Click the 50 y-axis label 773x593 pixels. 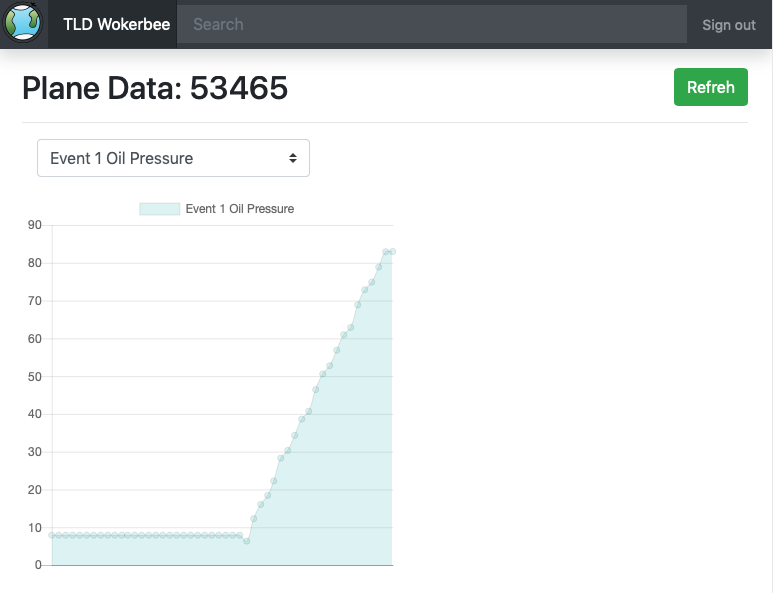tap(35, 377)
